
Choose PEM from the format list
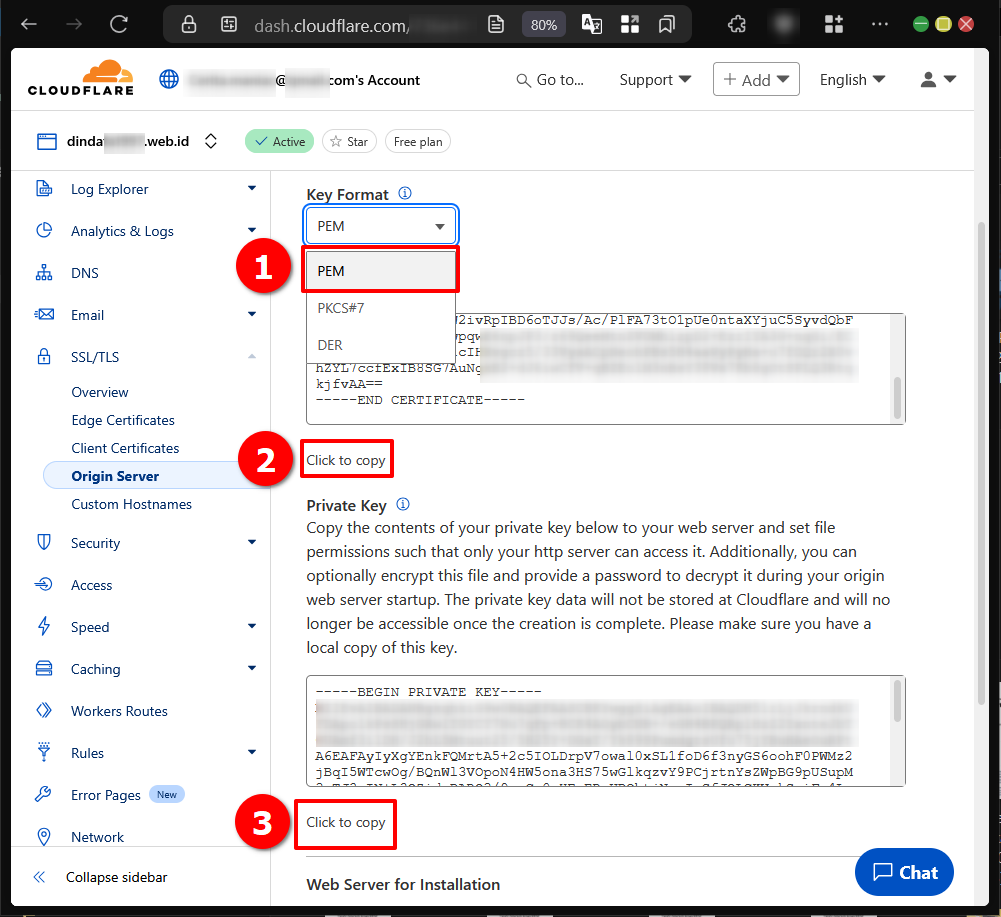[380, 271]
